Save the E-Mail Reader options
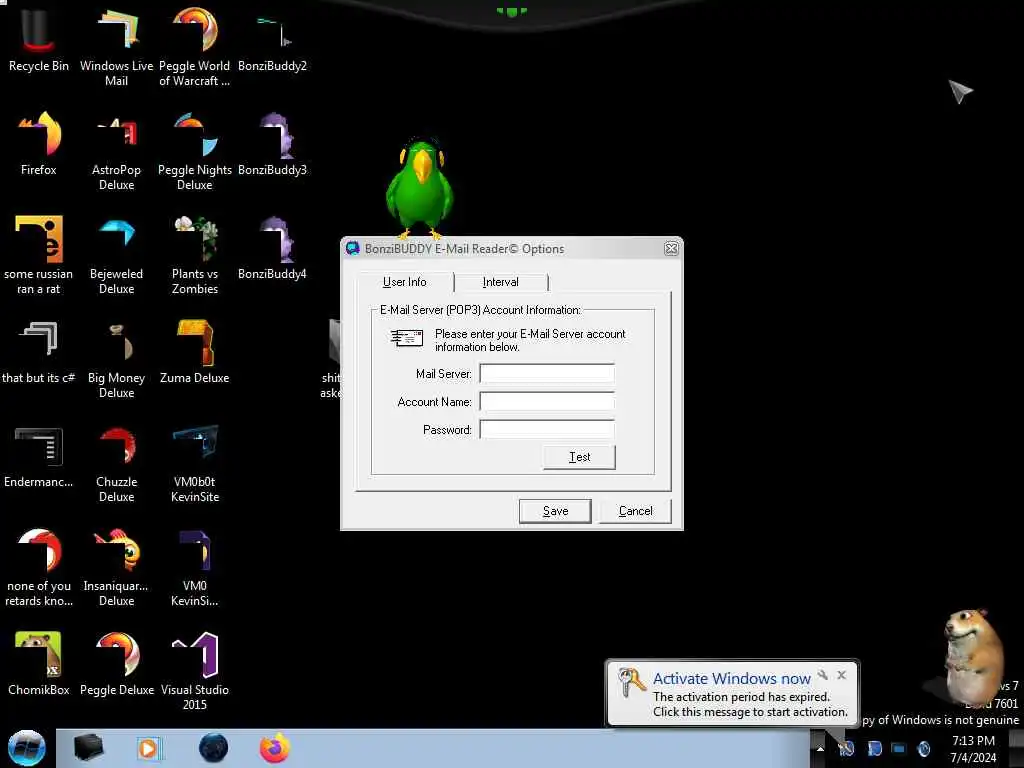The height and width of the screenshot is (768, 1024). click(x=555, y=511)
